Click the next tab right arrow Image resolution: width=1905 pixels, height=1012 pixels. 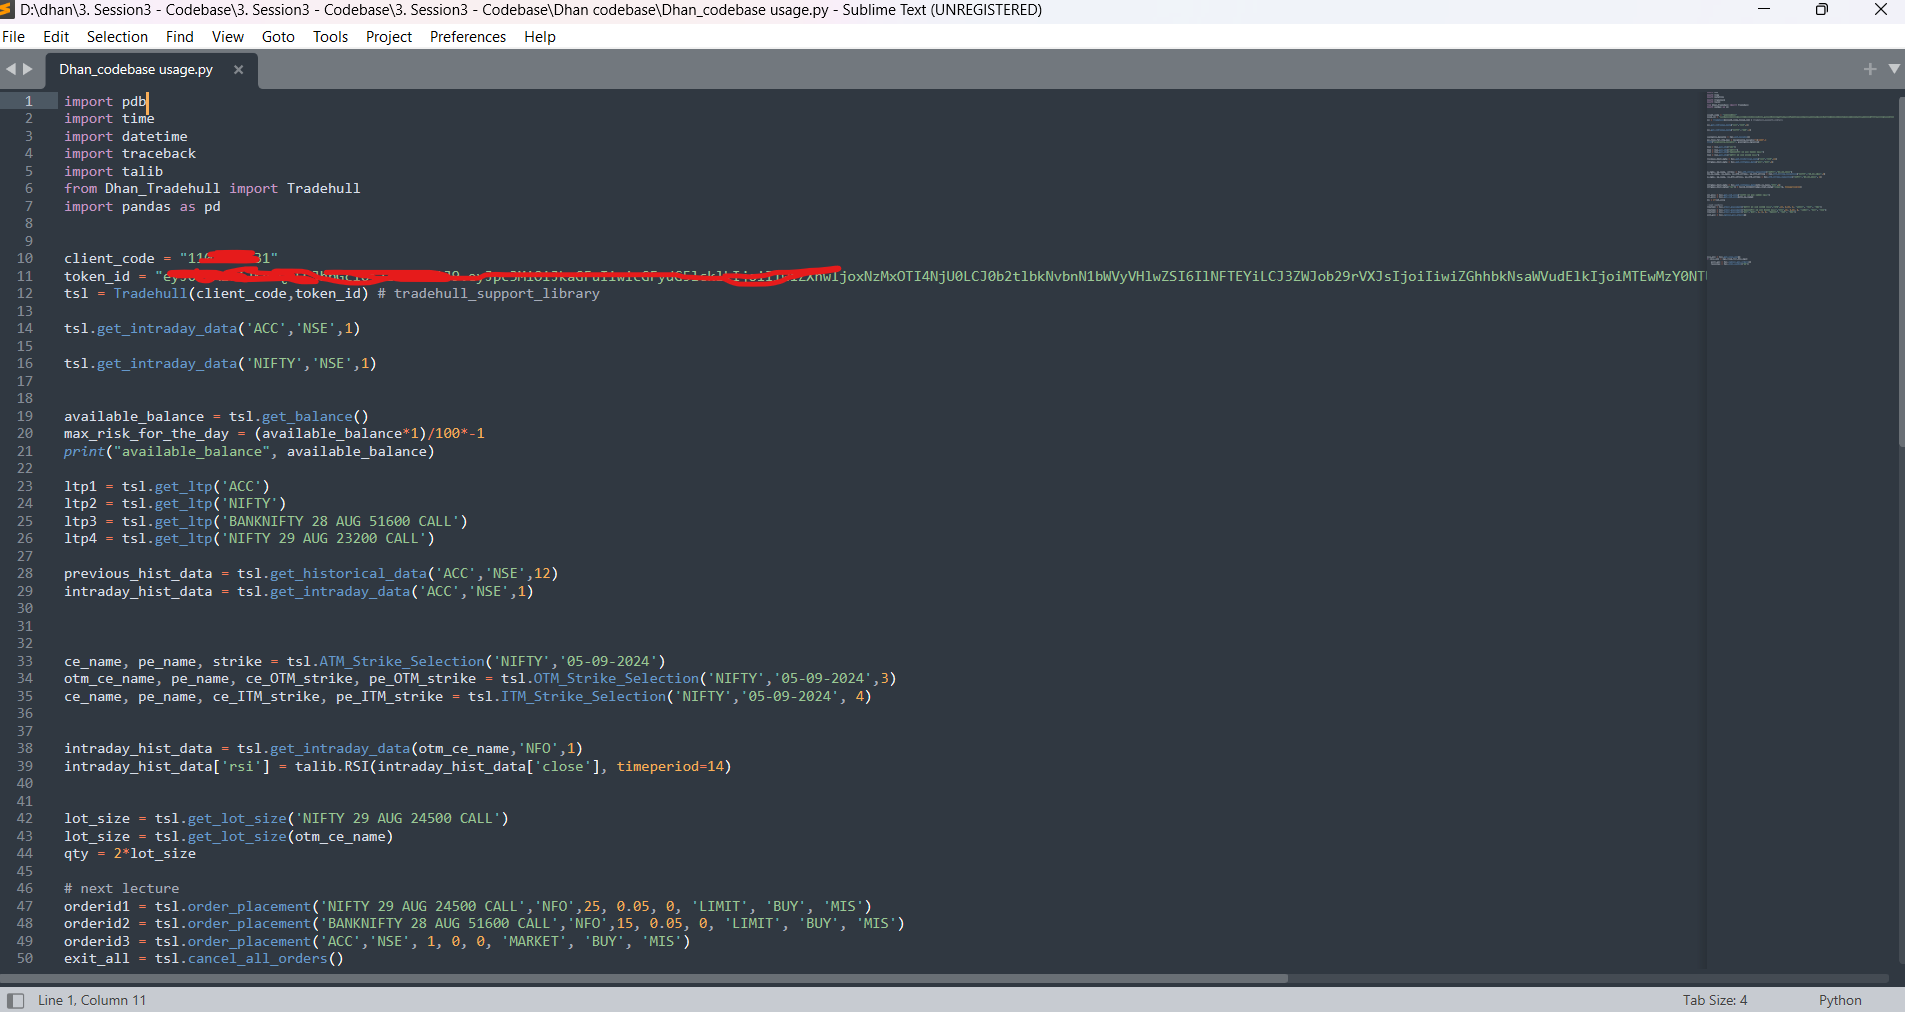(28, 69)
